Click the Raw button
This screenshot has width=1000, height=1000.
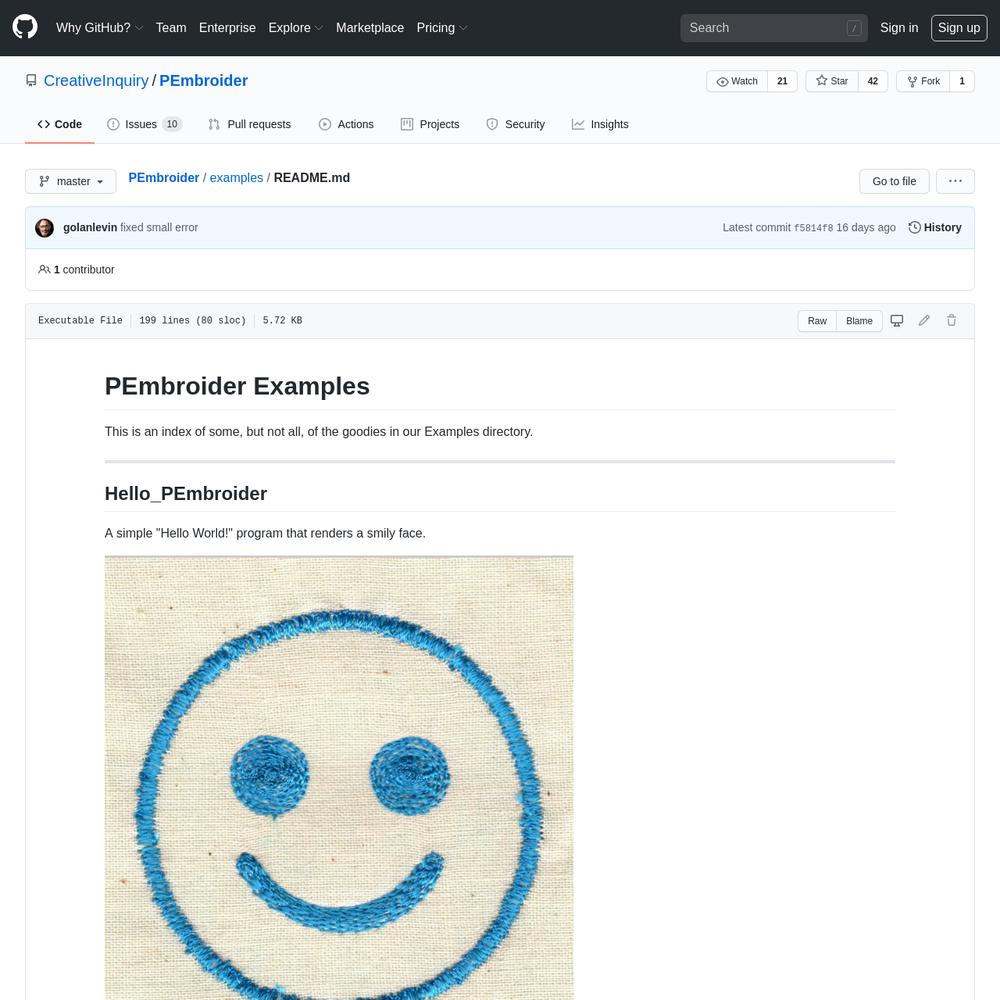click(x=817, y=321)
